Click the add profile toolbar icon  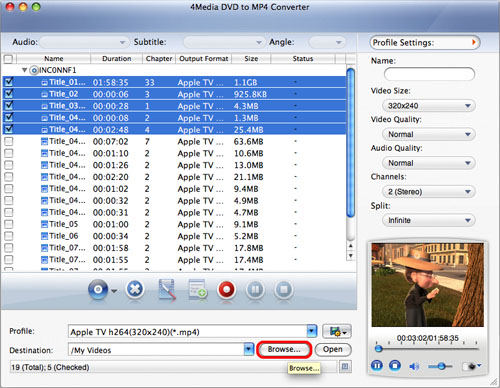[197, 289]
